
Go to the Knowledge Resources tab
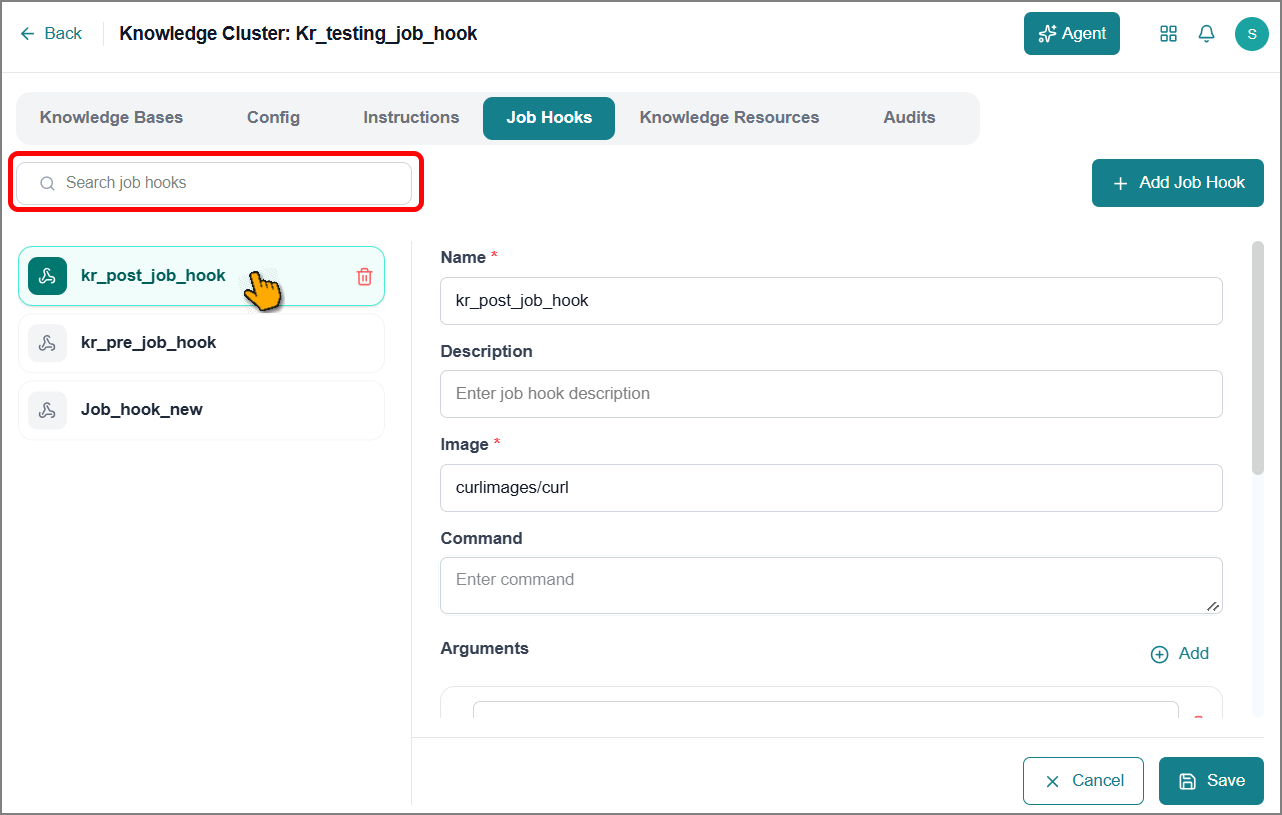click(729, 118)
